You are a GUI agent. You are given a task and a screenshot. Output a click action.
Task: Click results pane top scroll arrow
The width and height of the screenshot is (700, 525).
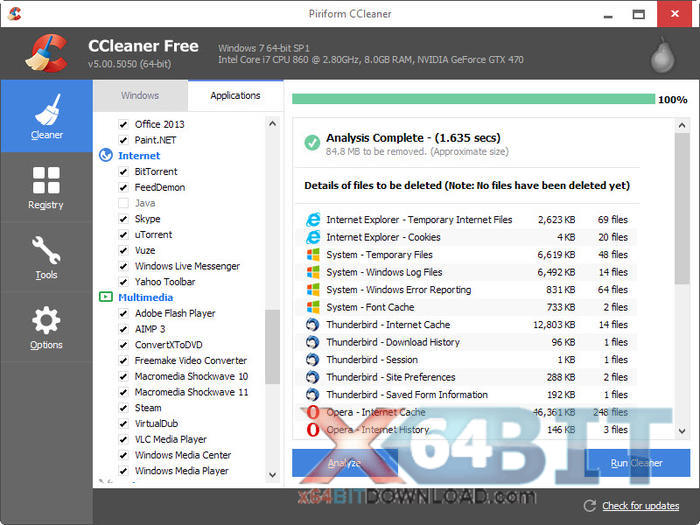click(x=682, y=125)
